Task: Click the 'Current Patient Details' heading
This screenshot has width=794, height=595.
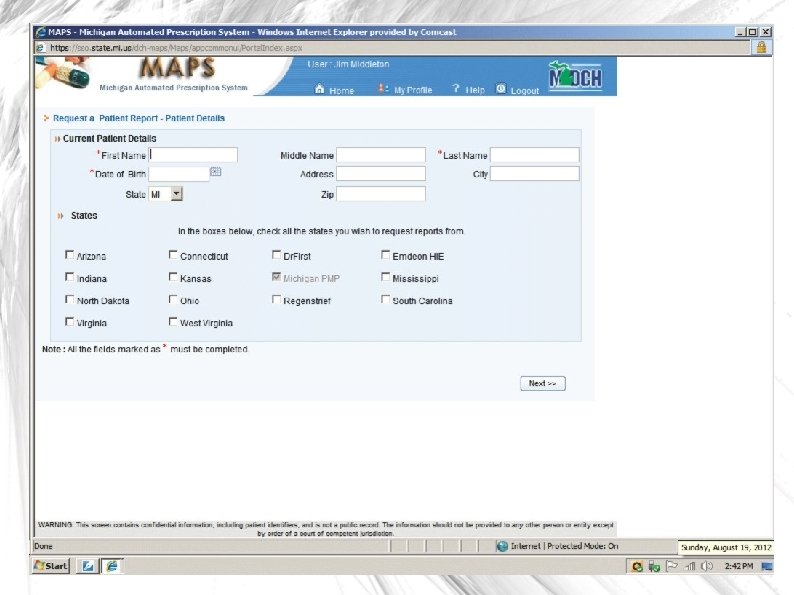Action: point(109,138)
